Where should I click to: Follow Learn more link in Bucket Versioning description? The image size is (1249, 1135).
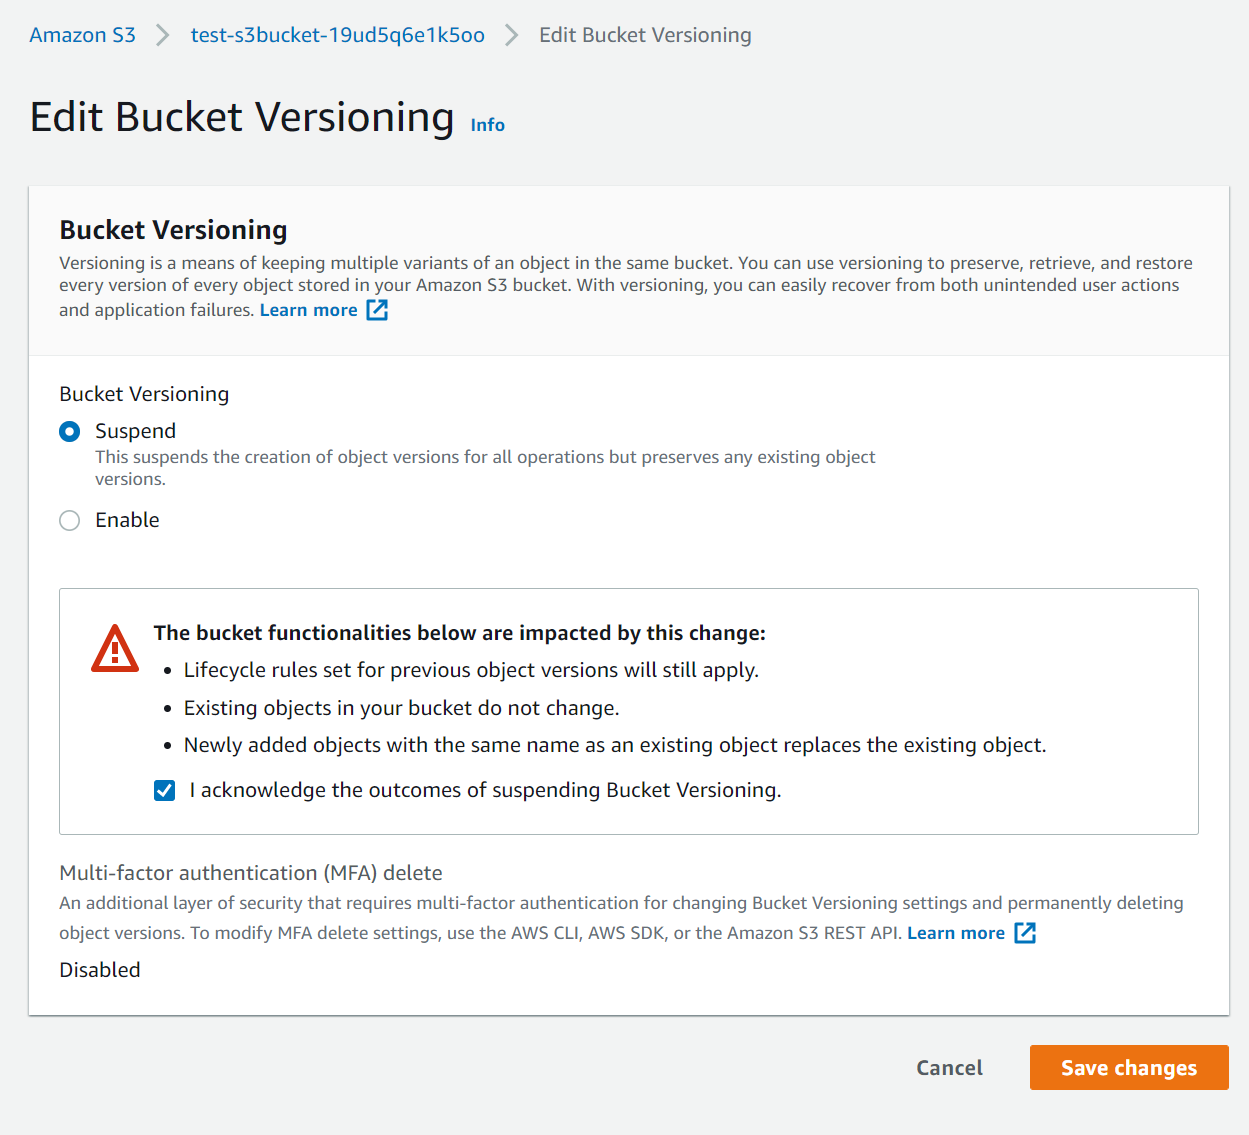coord(309,310)
